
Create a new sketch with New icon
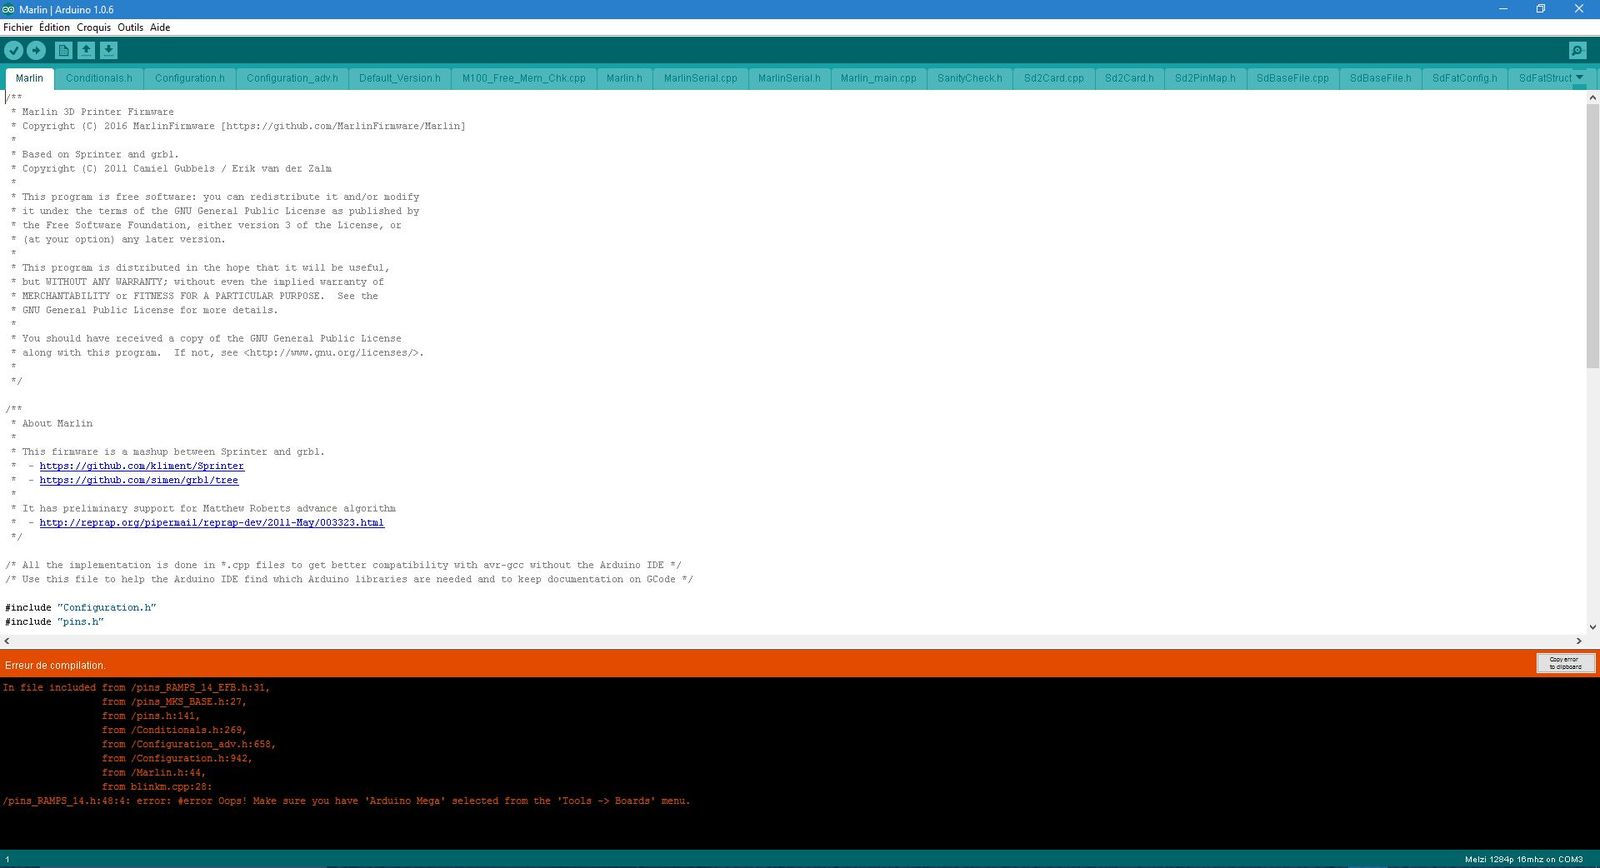[x=64, y=50]
